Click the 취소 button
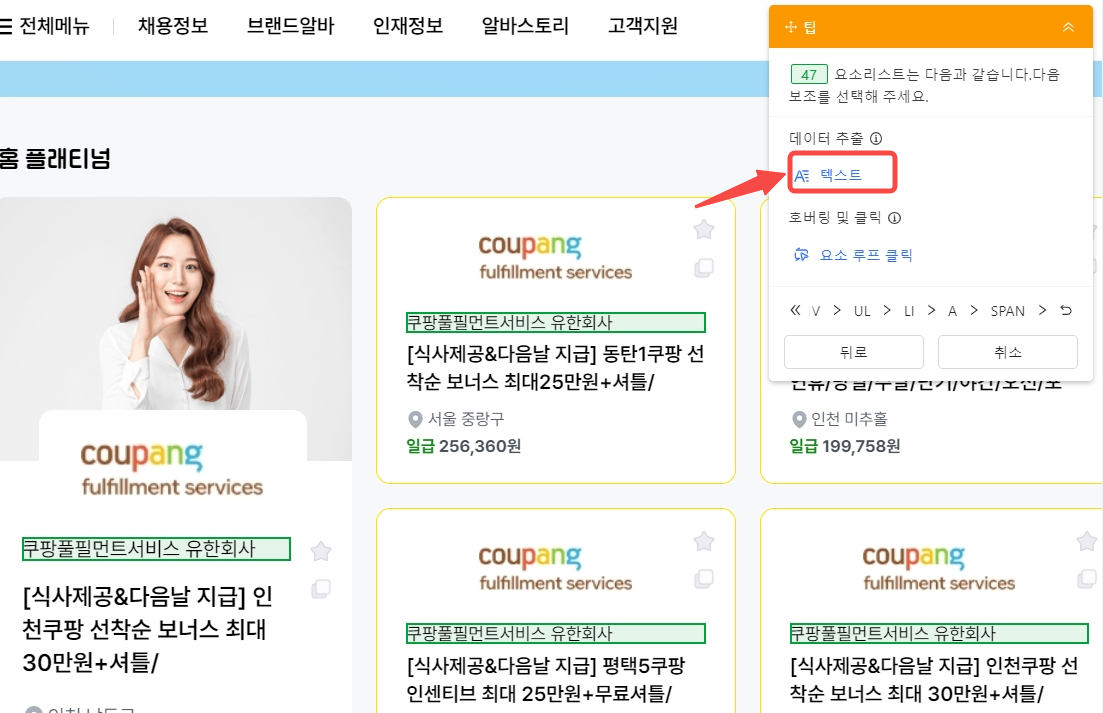This screenshot has width=1103, height=713. pos(1007,352)
